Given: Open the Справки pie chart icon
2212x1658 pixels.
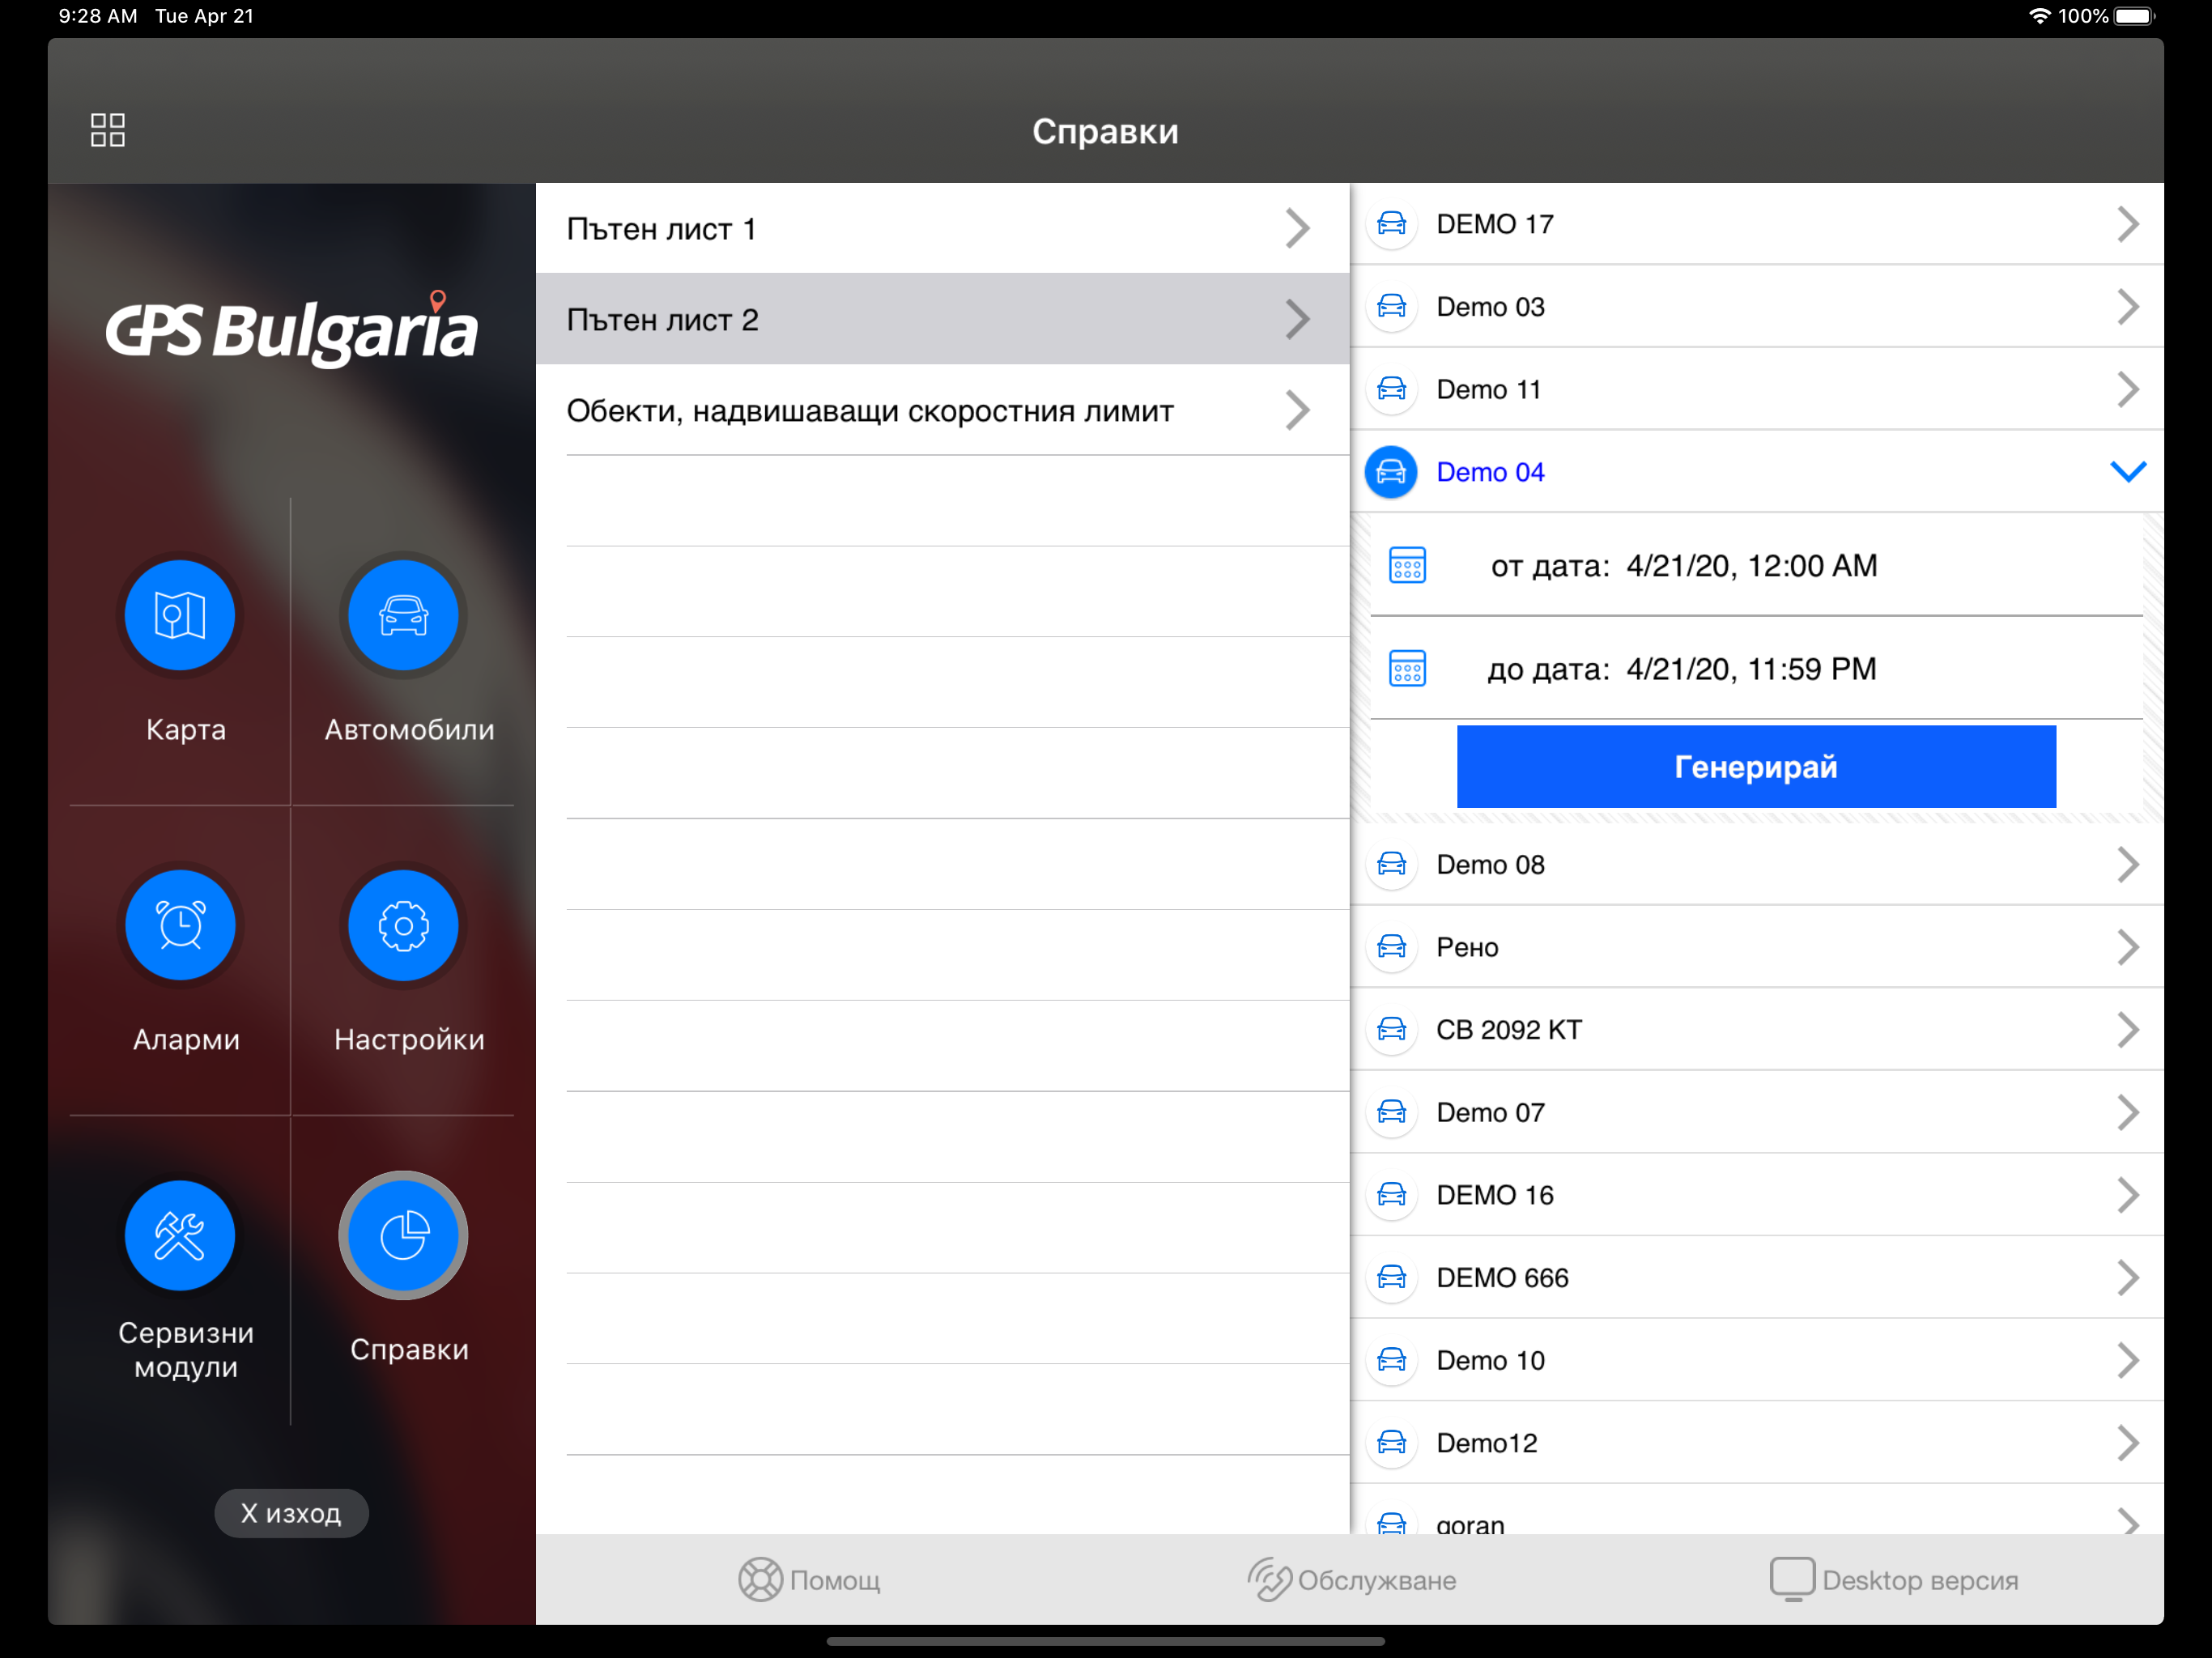Looking at the screenshot, I should click(x=403, y=1235).
